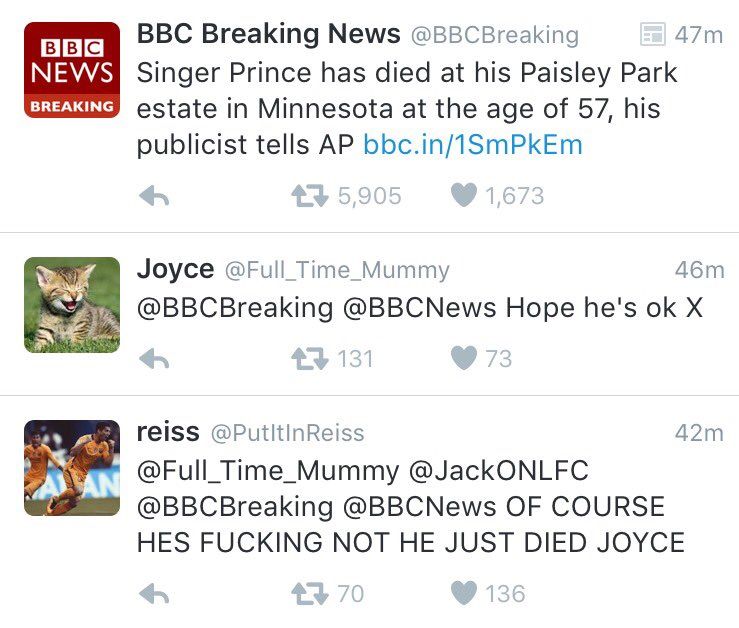
Task: Click the @BBCNews mention in Joyce's tweet
Action: click(x=419, y=308)
